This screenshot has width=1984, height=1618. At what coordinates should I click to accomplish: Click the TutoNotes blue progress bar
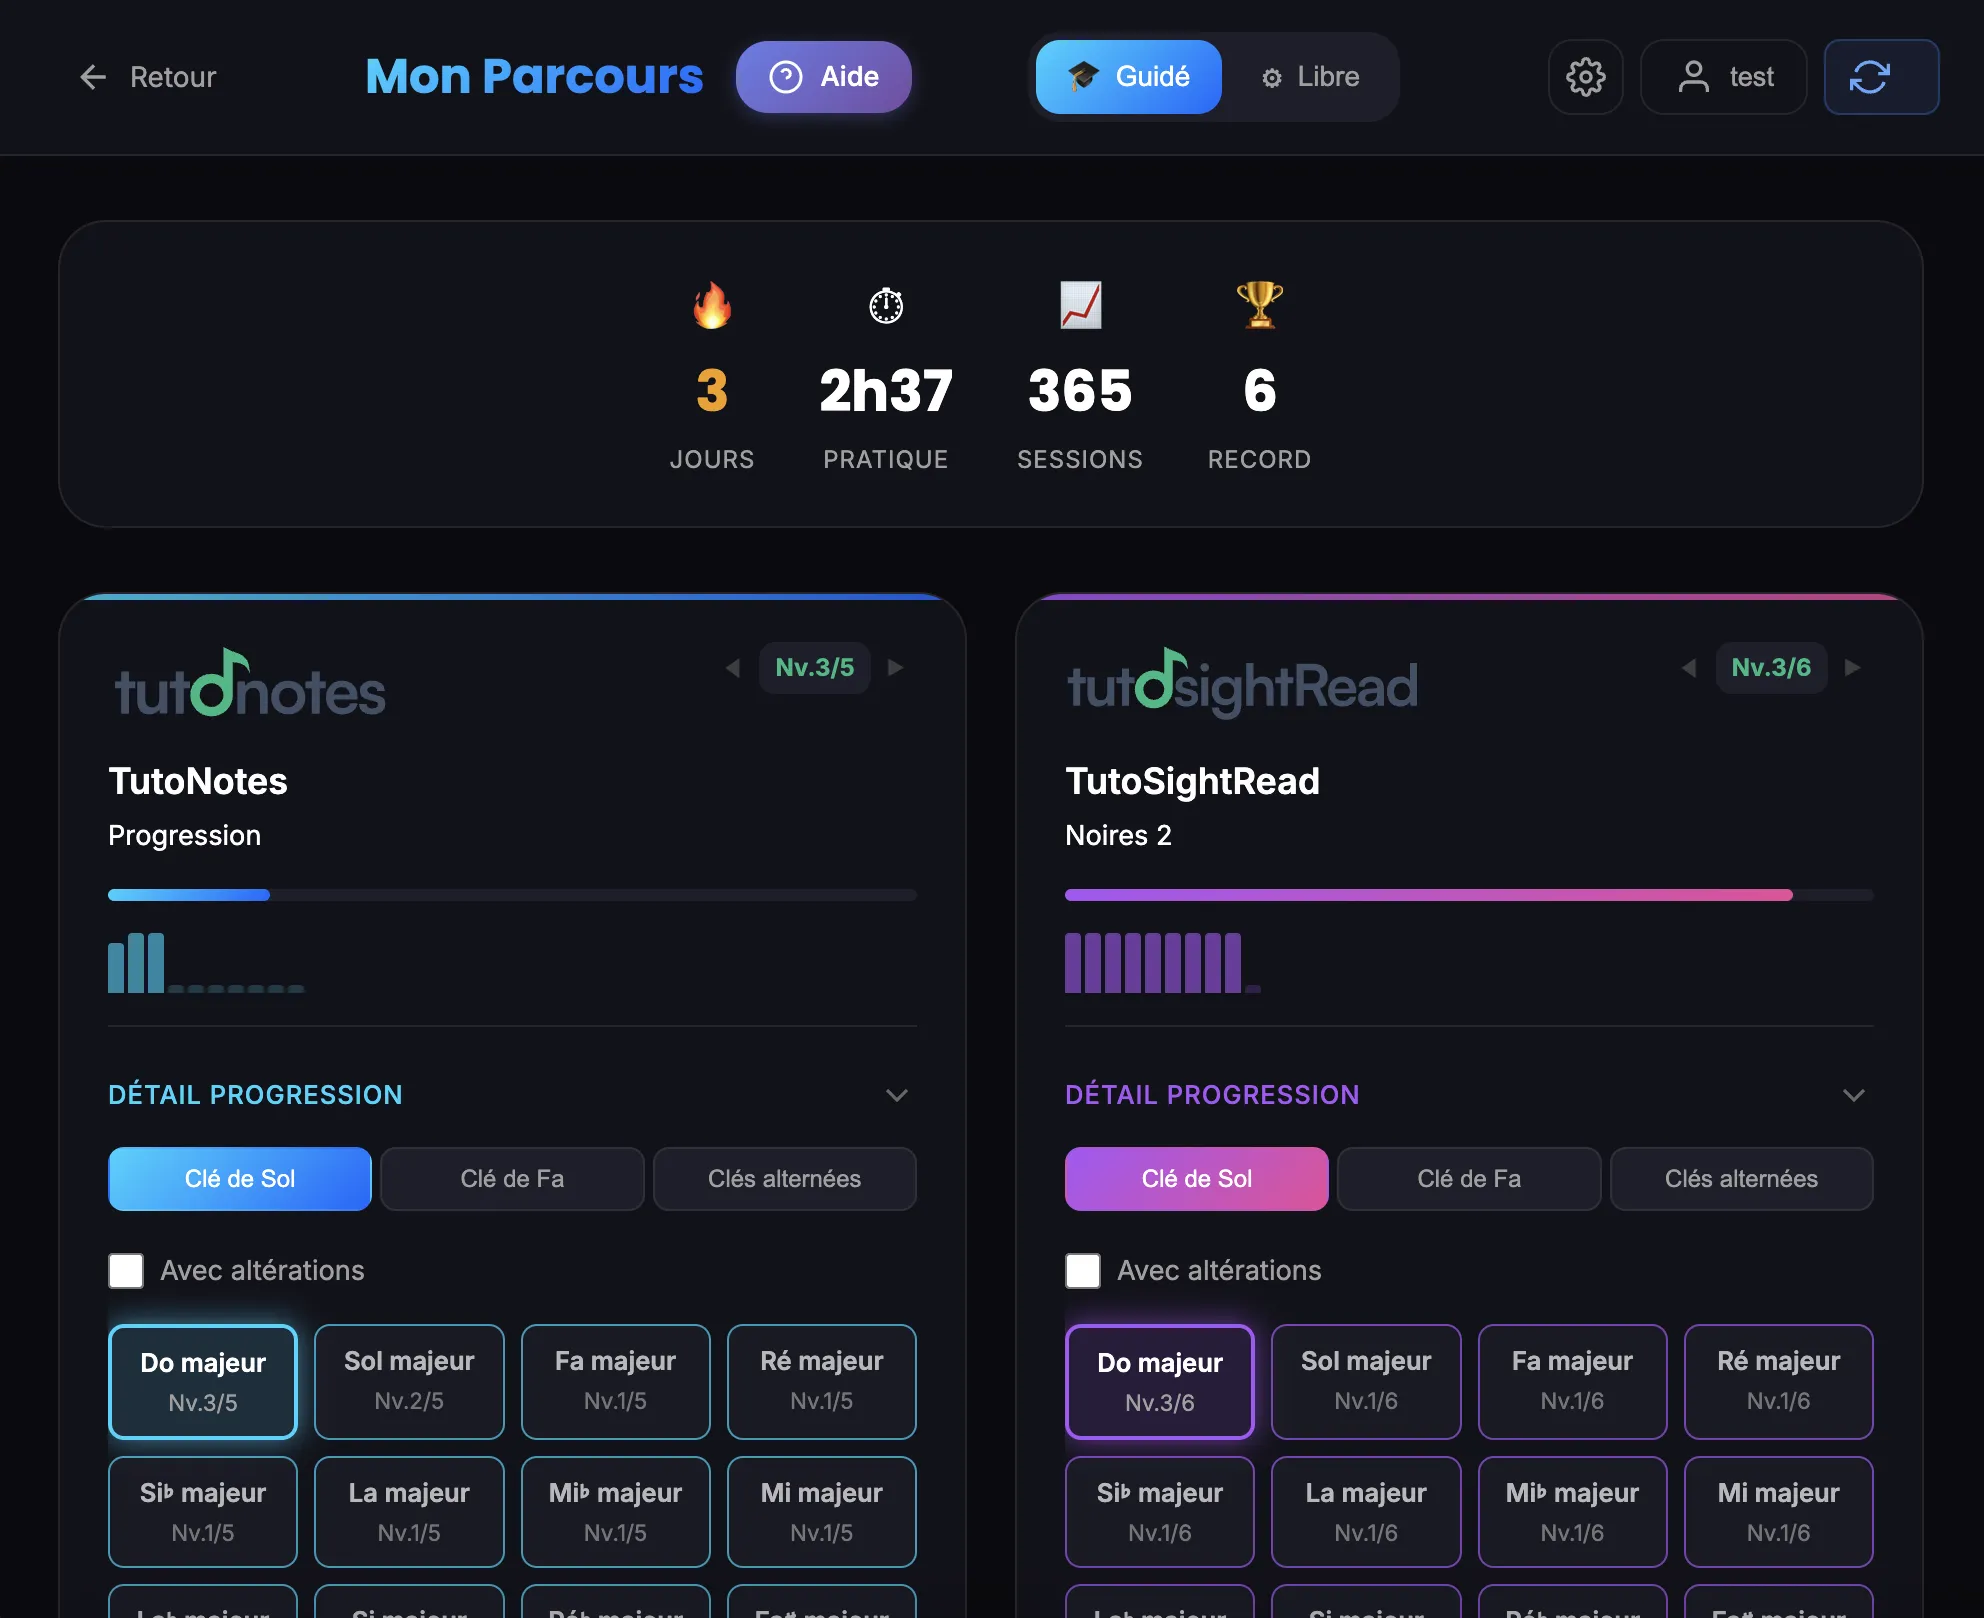[x=512, y=895]
